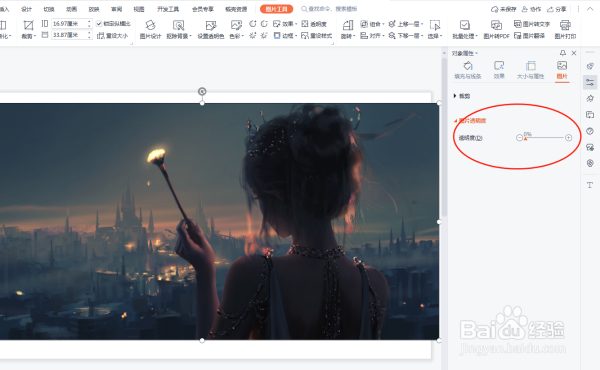Switch to the 视图 view ribbon tab
Screen dimensions: 600x370
[x=139, y=9]
